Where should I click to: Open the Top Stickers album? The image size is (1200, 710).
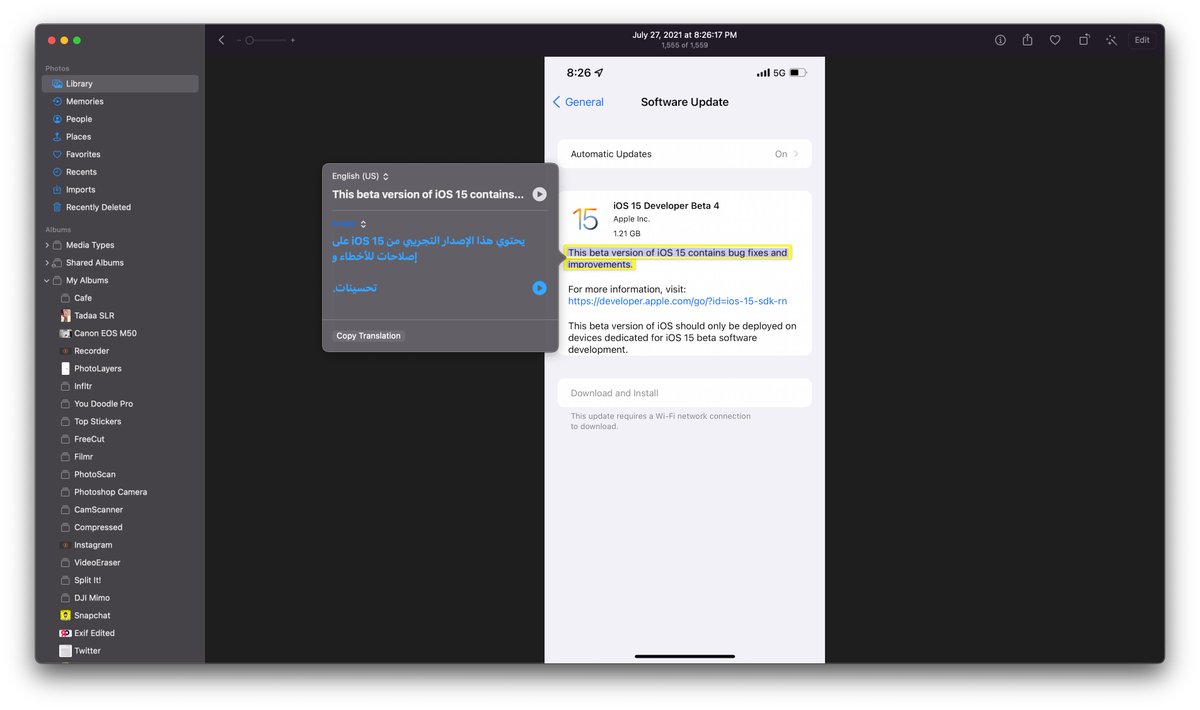click(120, 421)
